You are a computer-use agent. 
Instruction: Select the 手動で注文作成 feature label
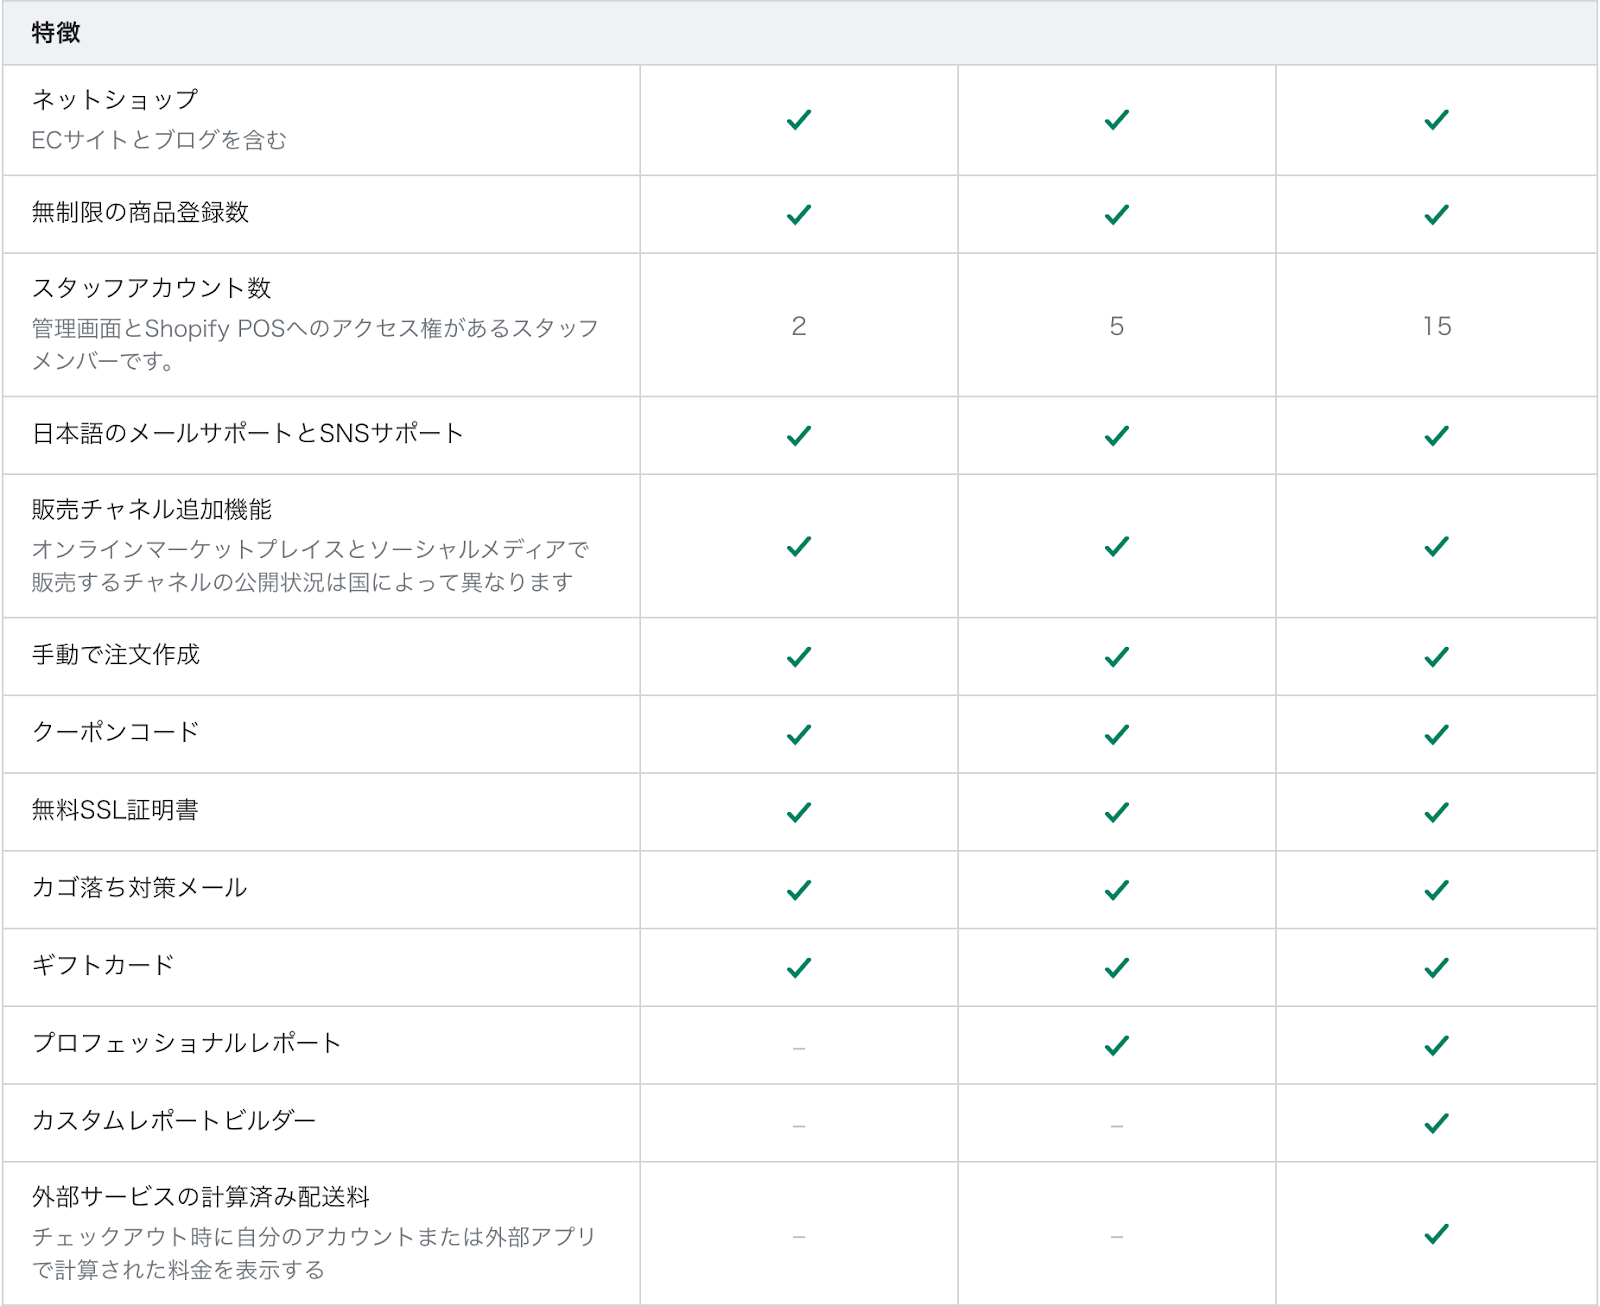[x=116, y=654]
